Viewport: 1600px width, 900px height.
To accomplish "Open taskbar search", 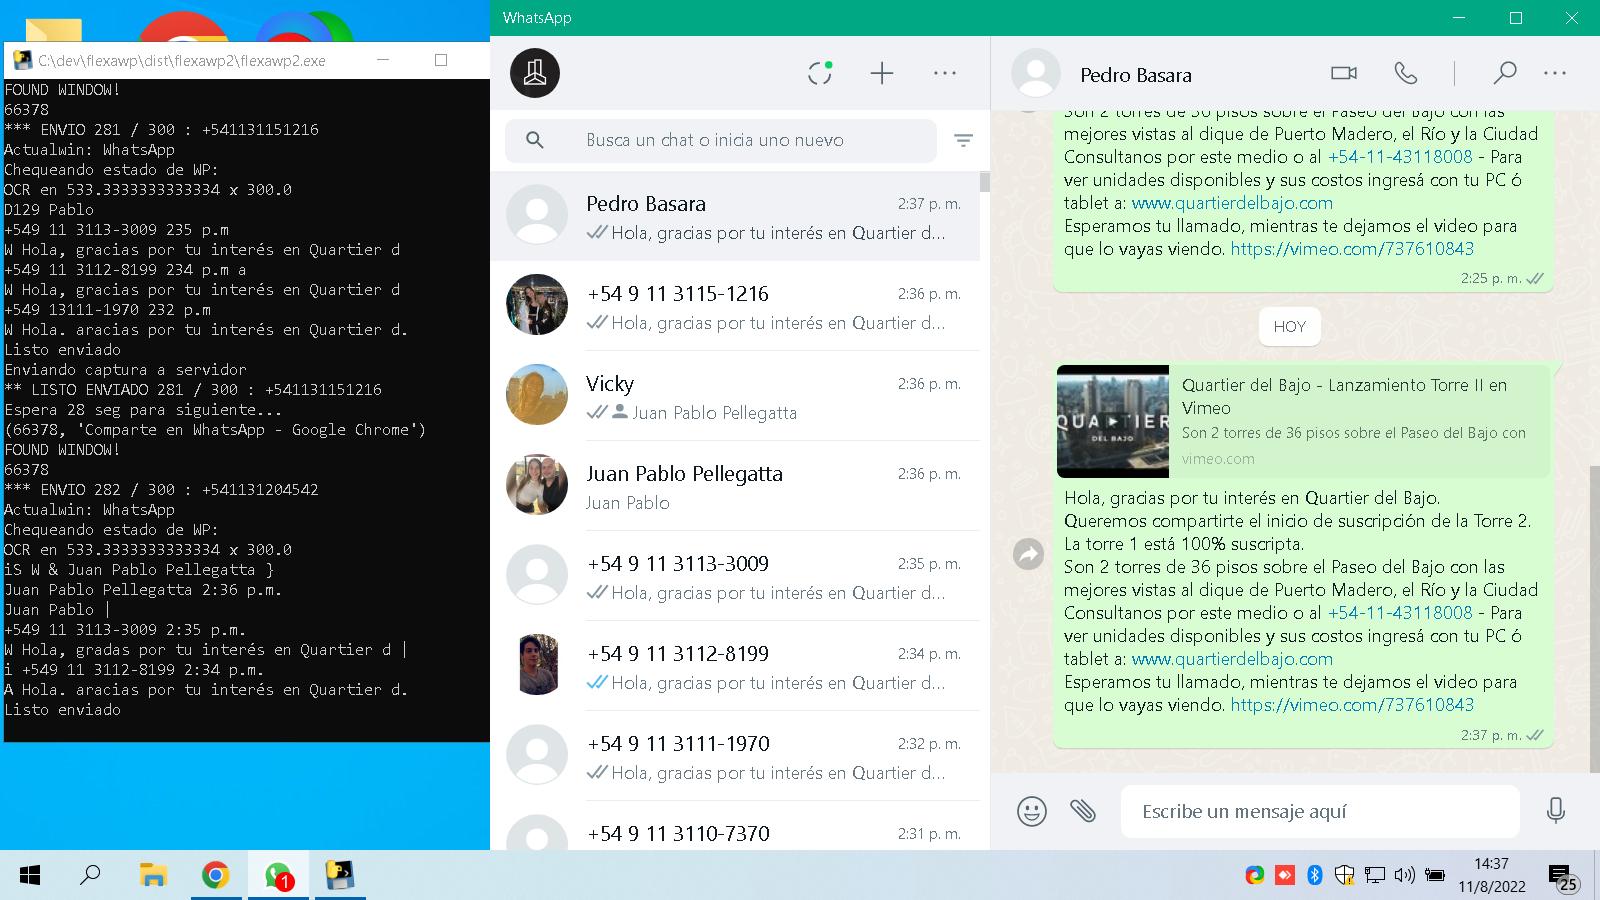I will tap(90, 876).
